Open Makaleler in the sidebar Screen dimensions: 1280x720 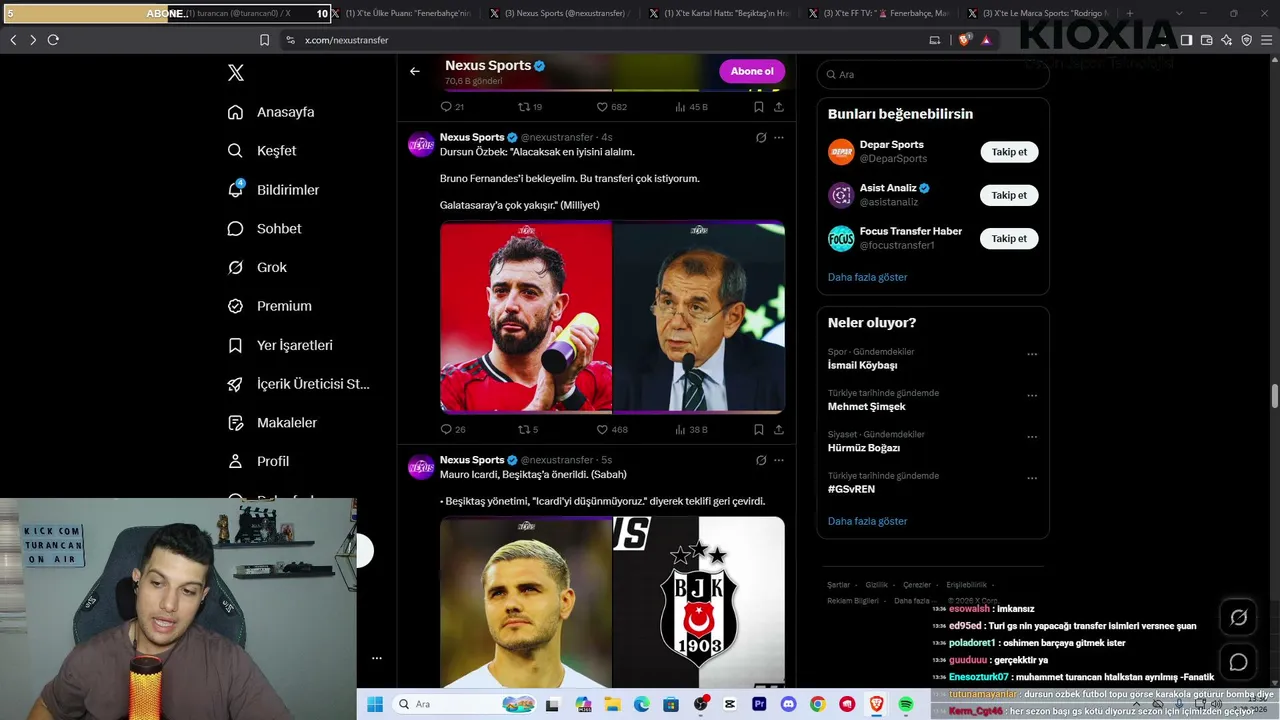coord(272,423)
